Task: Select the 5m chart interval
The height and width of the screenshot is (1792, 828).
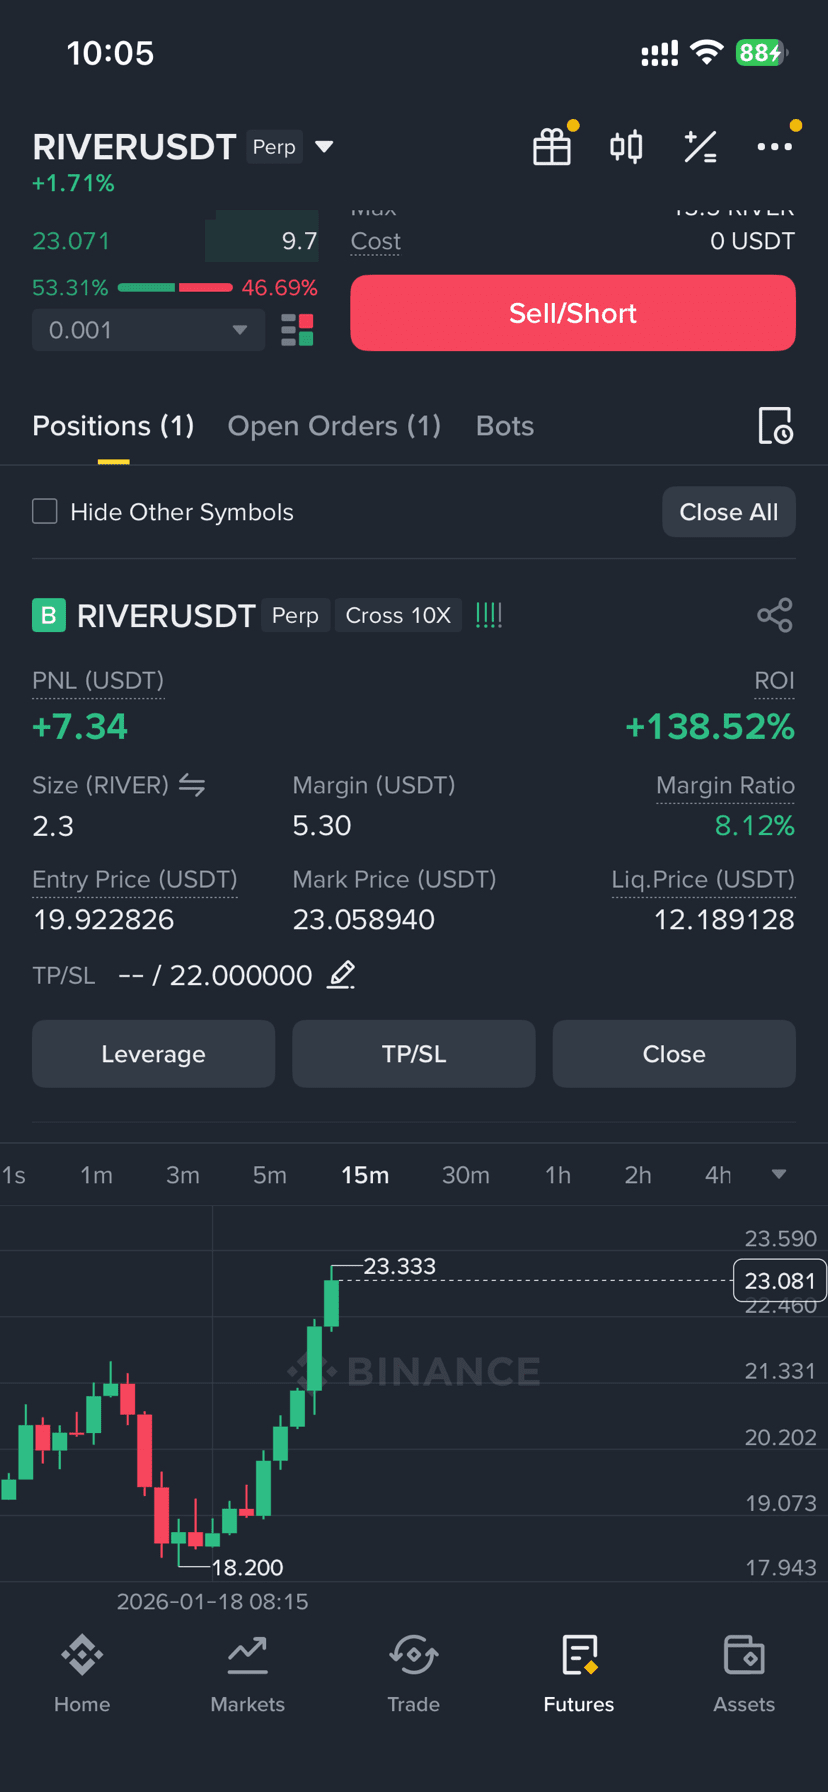Action: (x=269, y=1175)
